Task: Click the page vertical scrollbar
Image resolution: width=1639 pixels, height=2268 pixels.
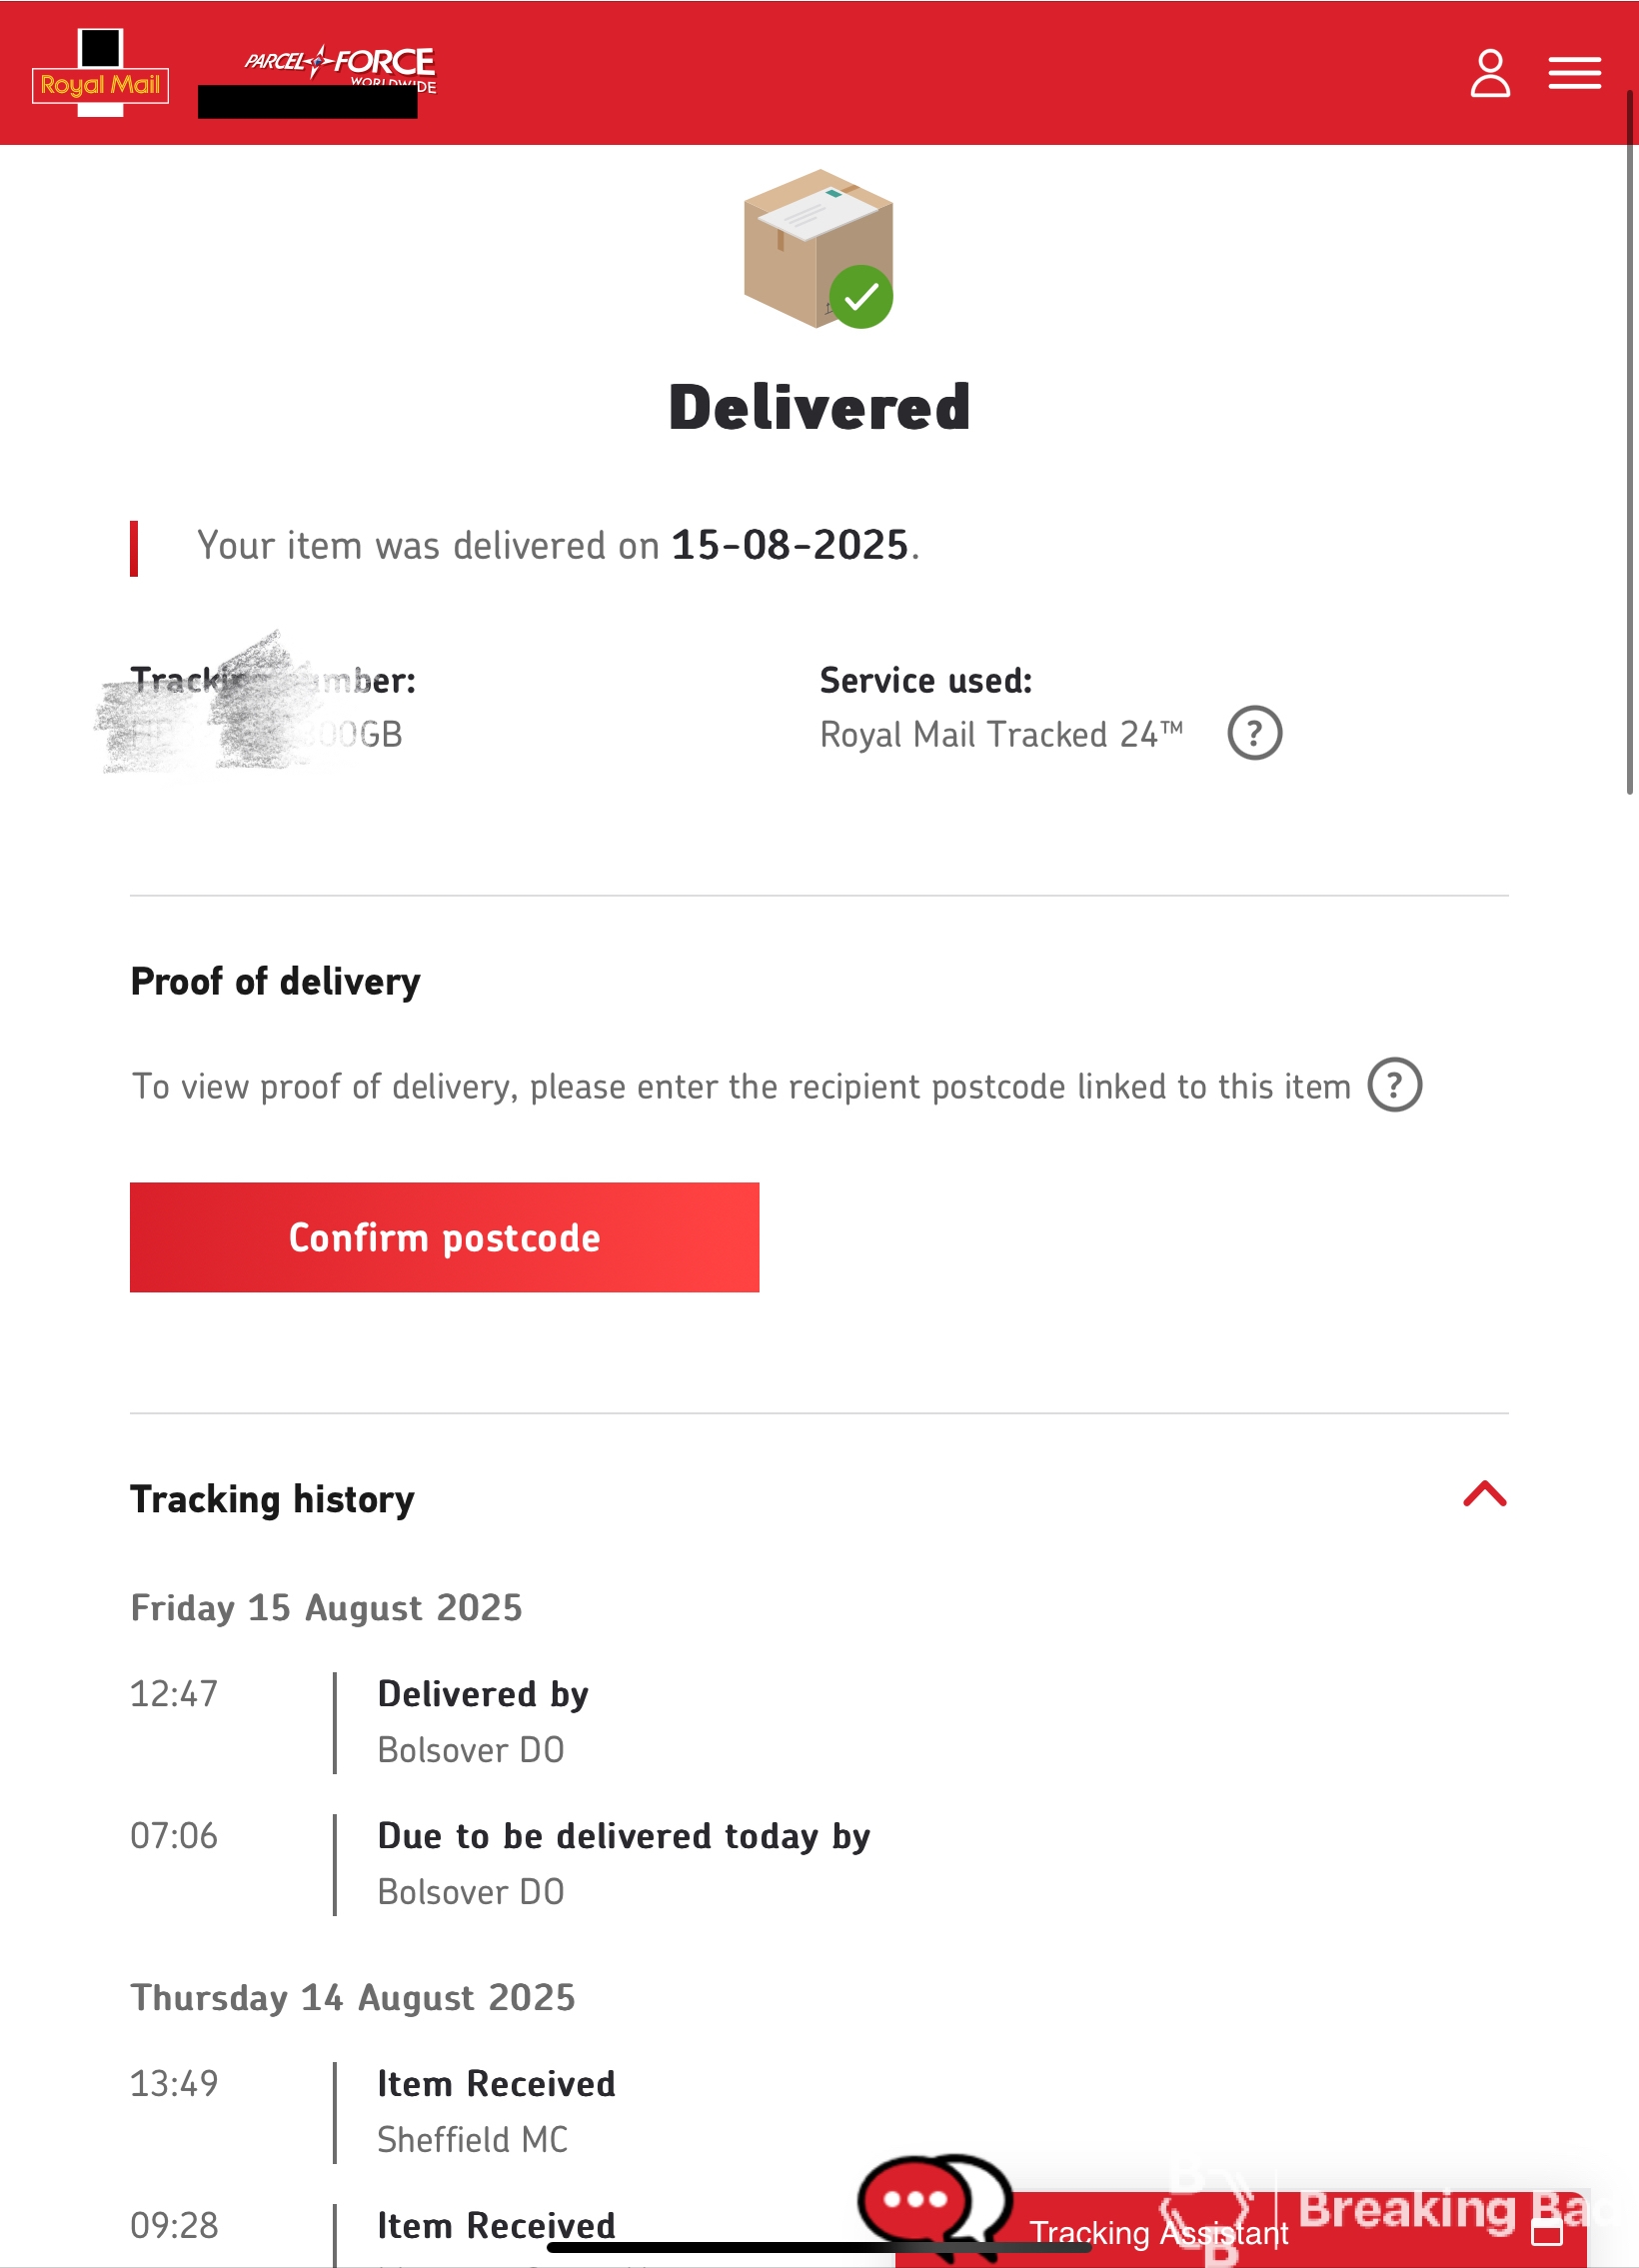Action: (x=1629, y=442)
